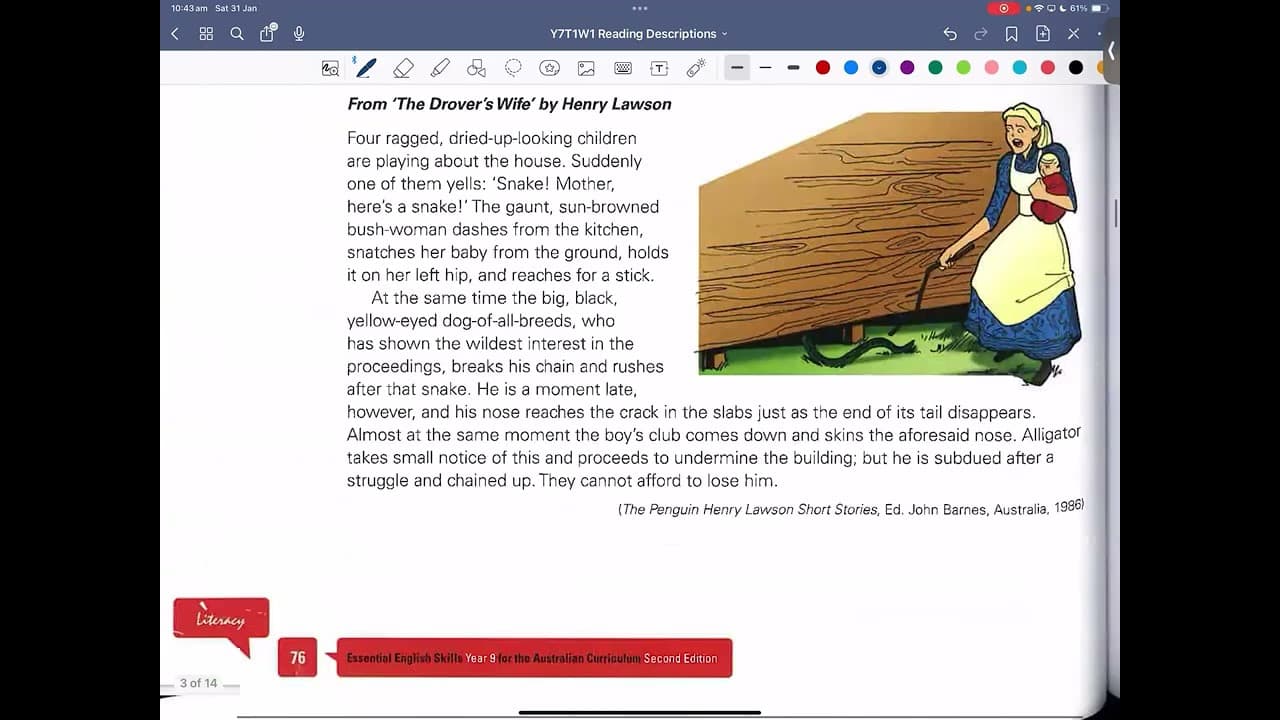The image size is (1280, 720).
Task: Bookmark this page
Action: coord(1012,34)
